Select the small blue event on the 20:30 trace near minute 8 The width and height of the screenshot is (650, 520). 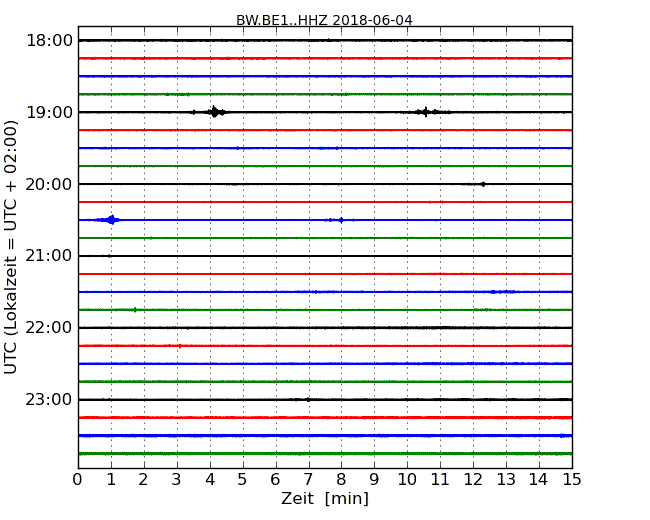coord(340,220)
